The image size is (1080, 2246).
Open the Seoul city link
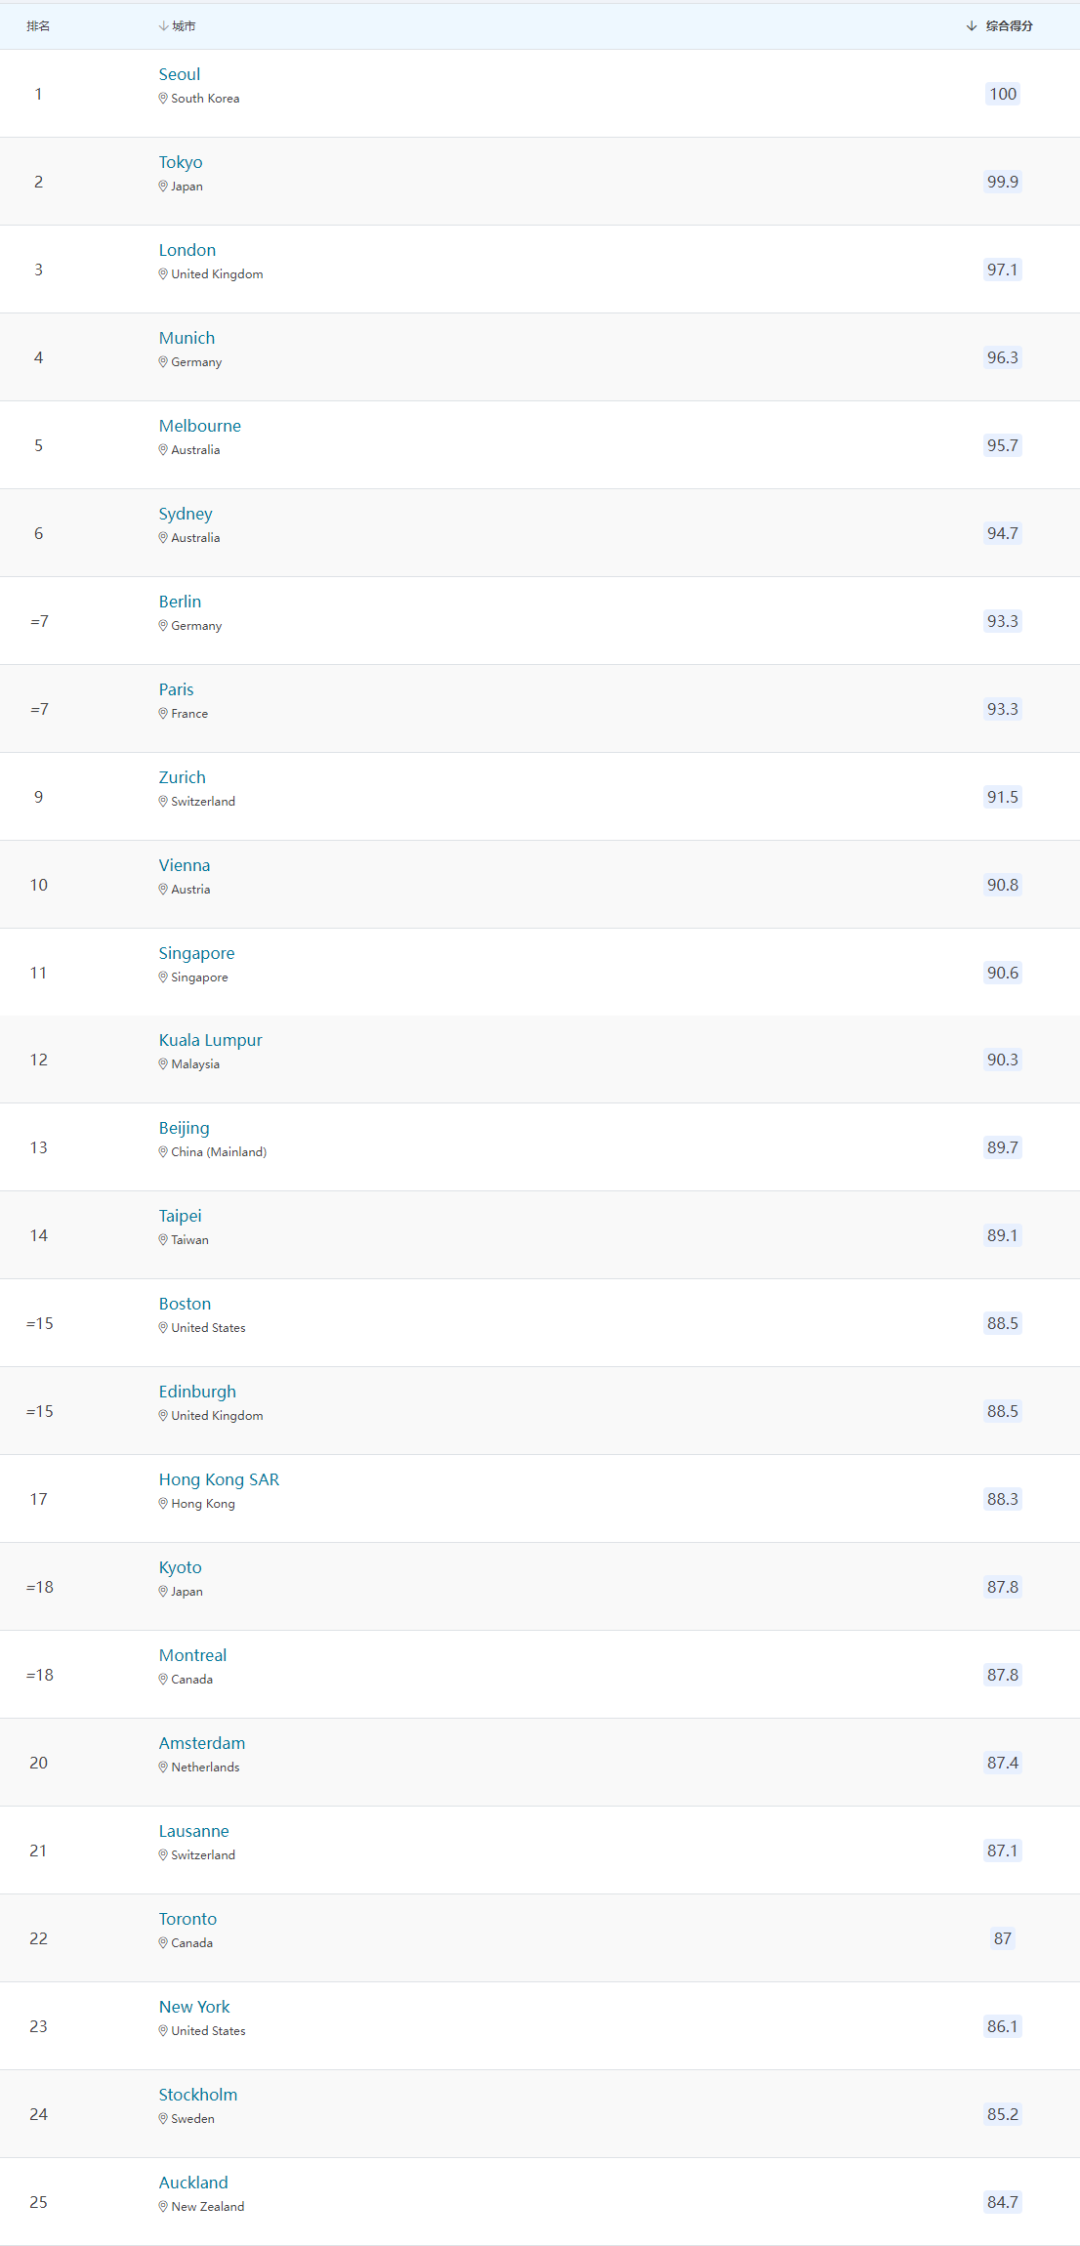pyautogui.click(x=180, y=74)
